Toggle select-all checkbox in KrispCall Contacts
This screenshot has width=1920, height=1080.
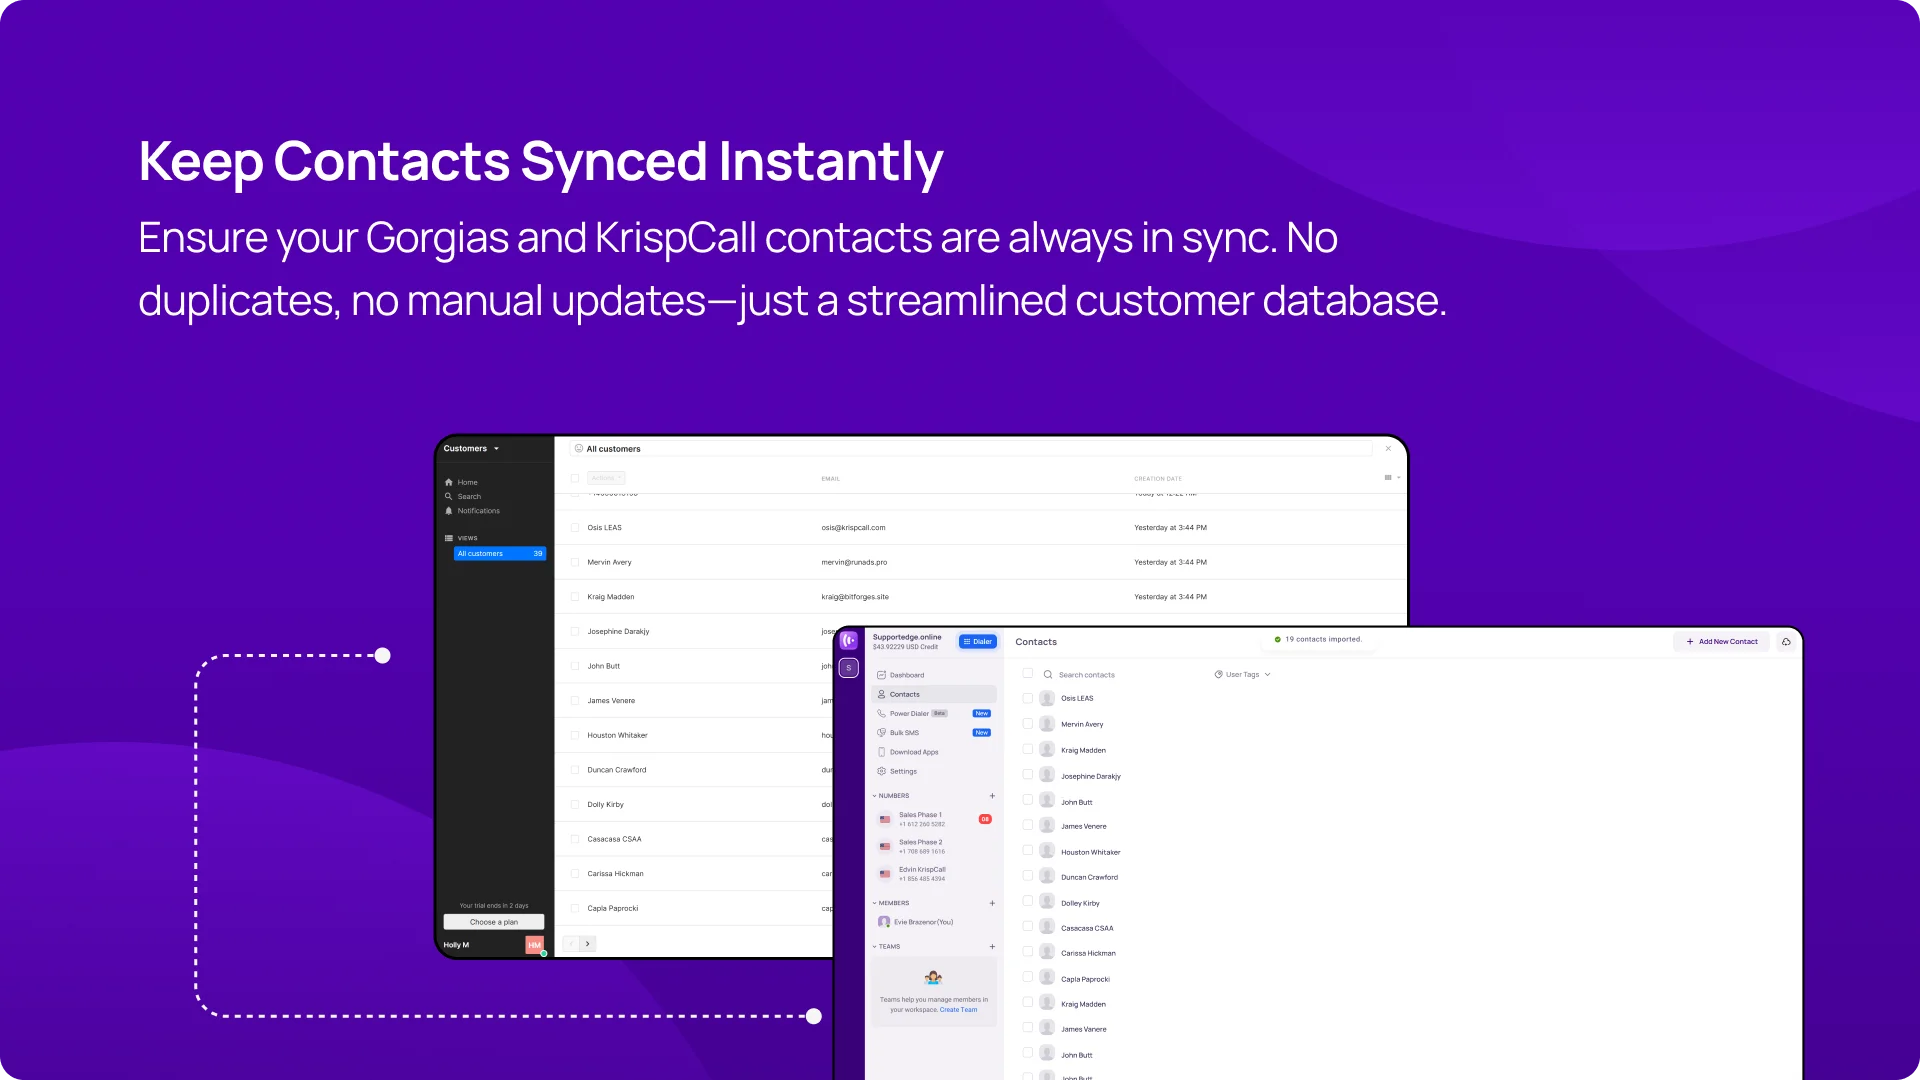point(1028,674)
